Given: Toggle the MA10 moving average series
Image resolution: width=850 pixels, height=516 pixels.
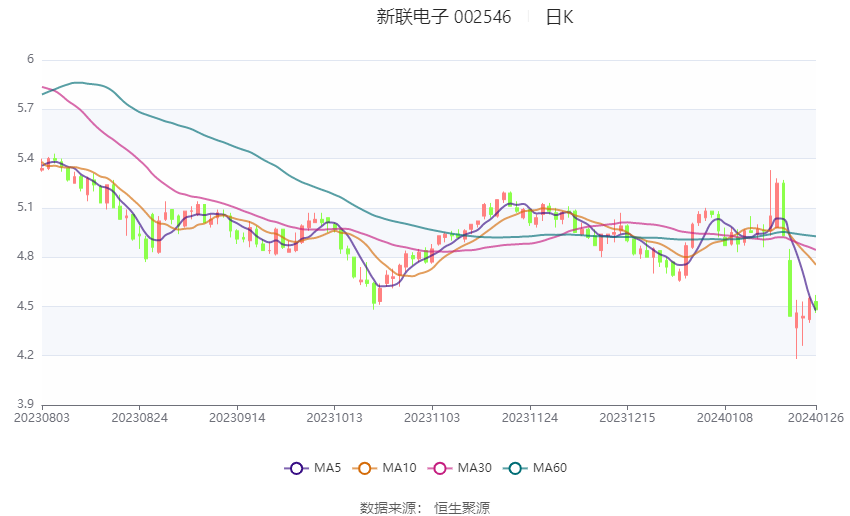Looking at the screenshot, I should pyautogui.click(x=384, y=468).
